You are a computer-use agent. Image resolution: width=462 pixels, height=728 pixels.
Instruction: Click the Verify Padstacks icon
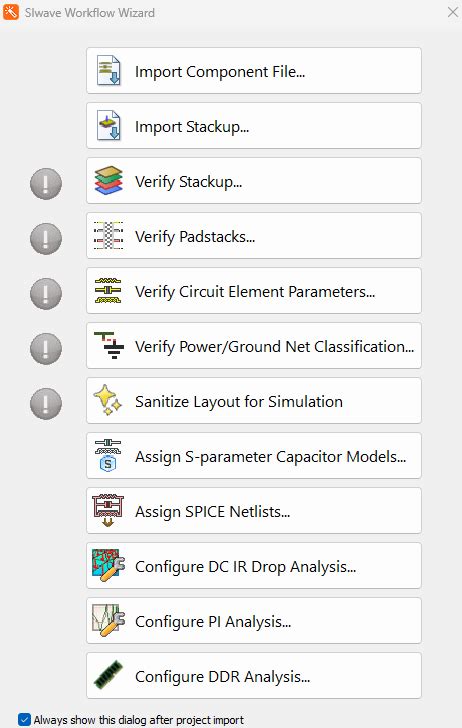pos(108,235)
